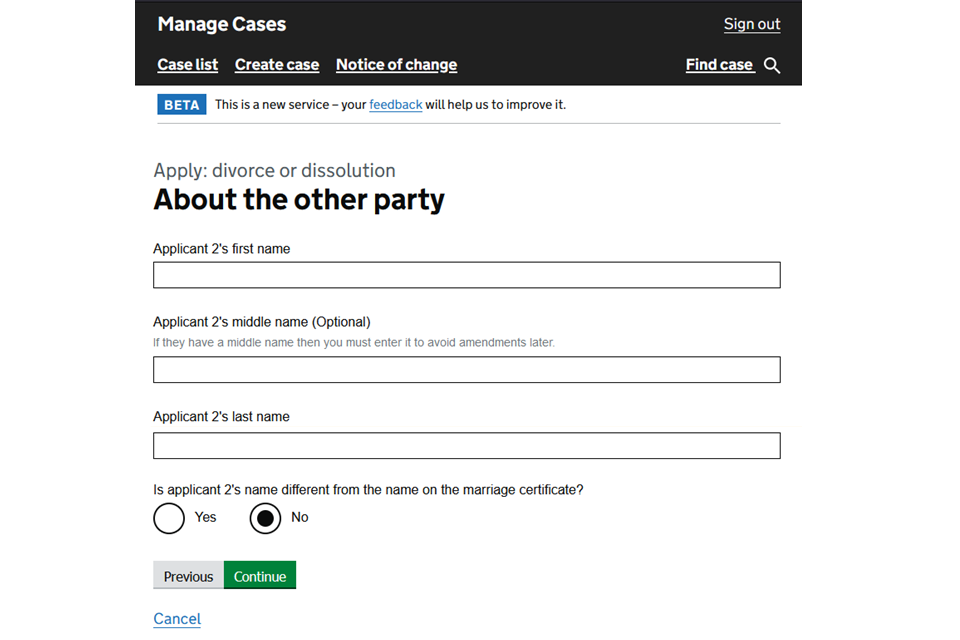
Task: Click the search magnifier icon
Action: 772,65
